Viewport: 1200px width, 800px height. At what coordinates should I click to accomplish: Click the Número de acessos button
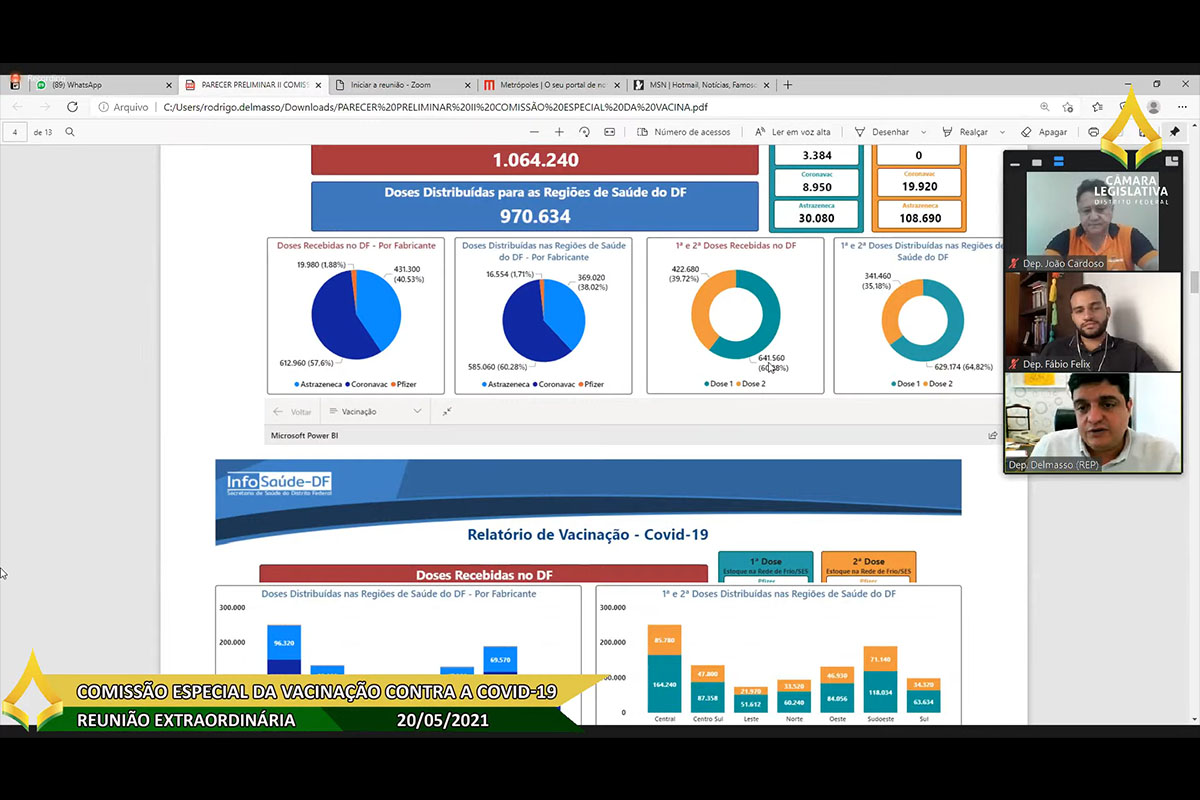[x=684, y=132]
